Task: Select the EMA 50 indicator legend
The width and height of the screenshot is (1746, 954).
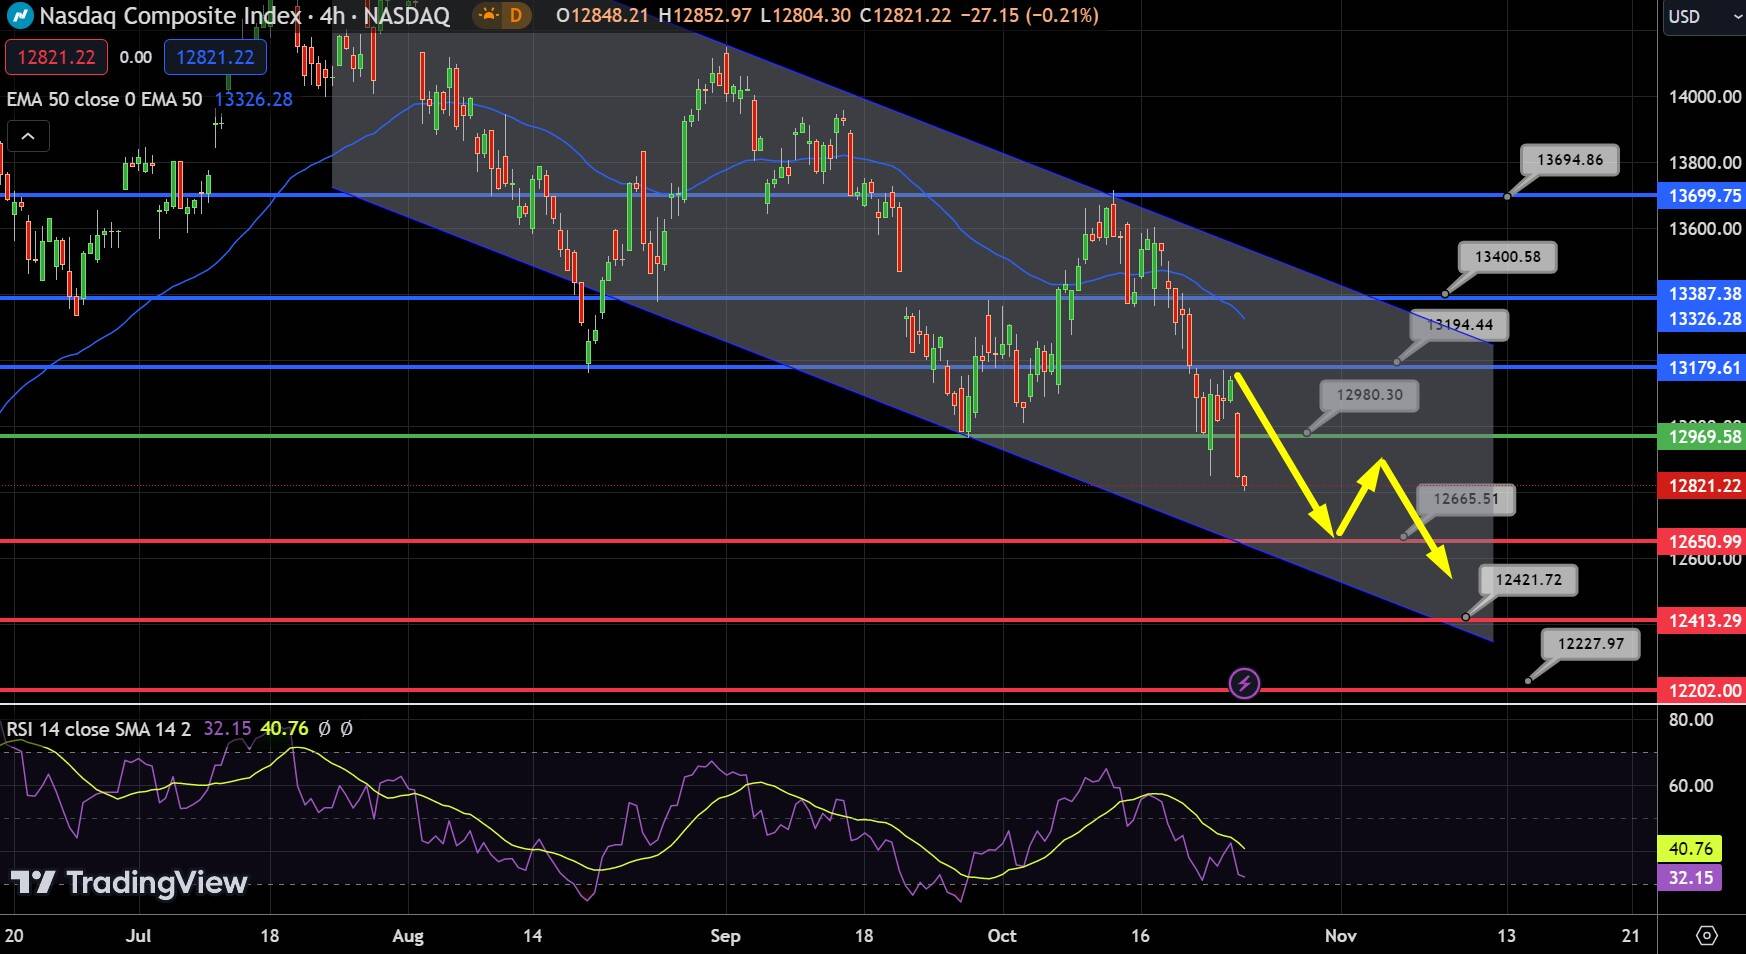Action: (x=104, y=99)
